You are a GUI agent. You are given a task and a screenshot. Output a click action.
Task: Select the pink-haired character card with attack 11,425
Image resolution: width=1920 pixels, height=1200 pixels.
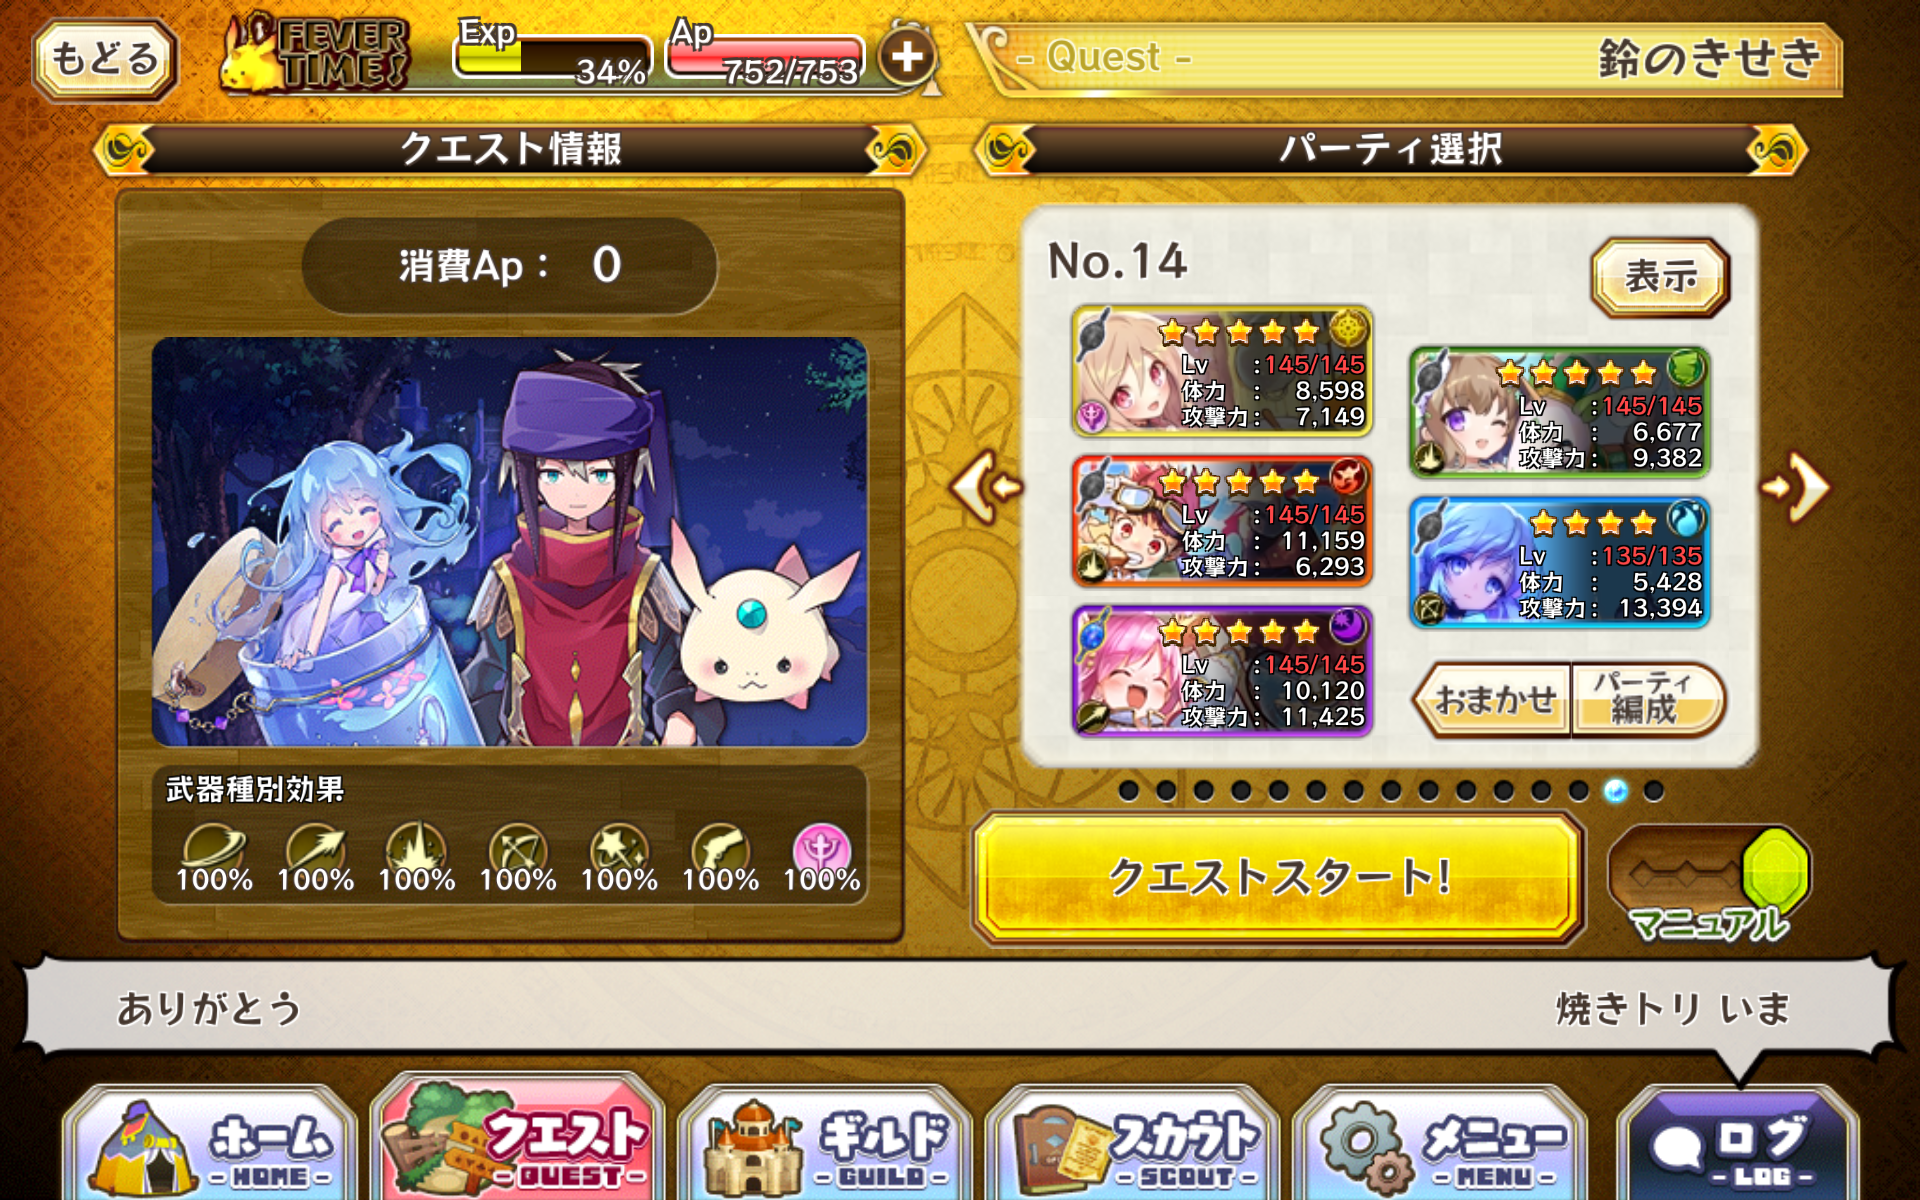pos(1222,671)
